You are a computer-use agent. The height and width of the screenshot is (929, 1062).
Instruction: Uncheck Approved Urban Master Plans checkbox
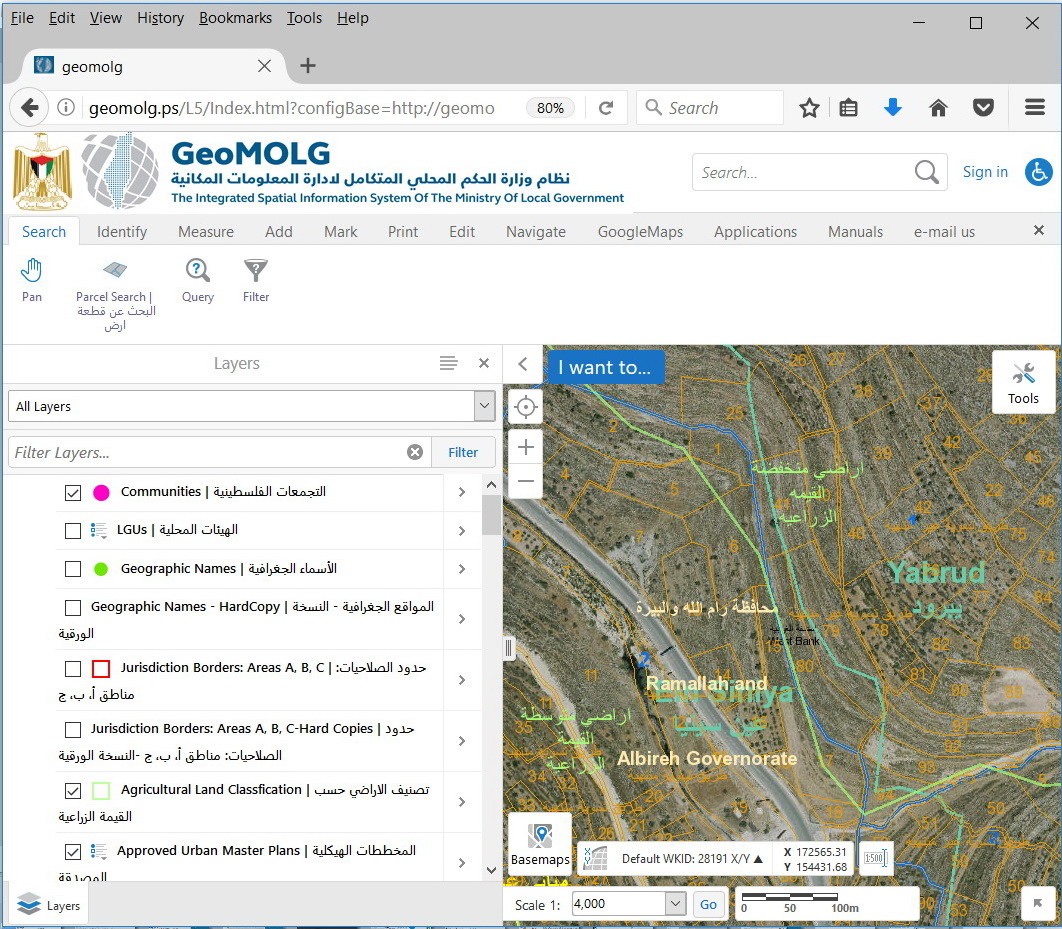(72, 851)
